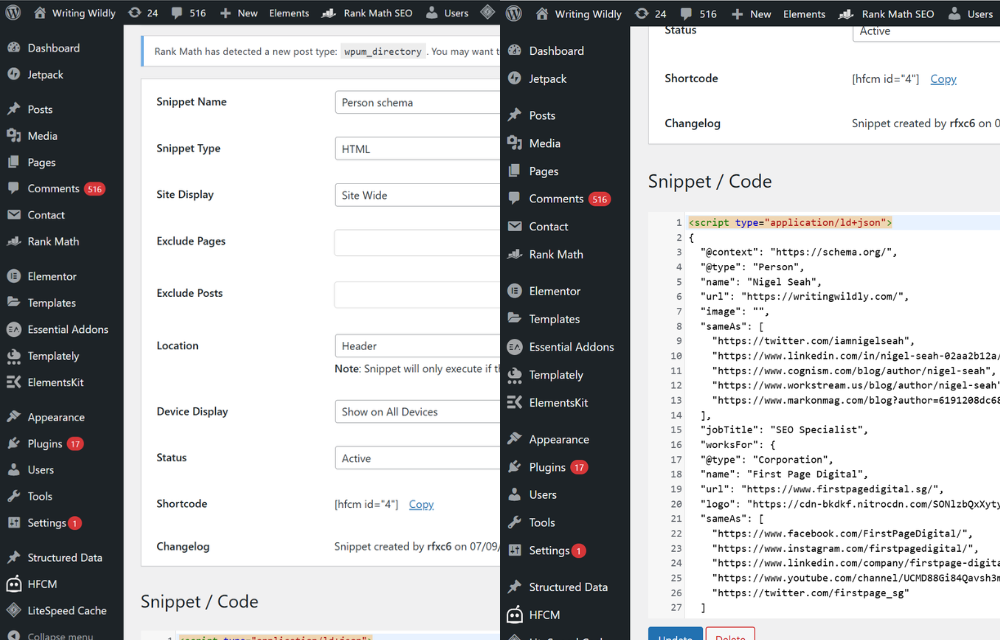Open the New menu in admin bar
The image size is (1000, 640).
240,14
